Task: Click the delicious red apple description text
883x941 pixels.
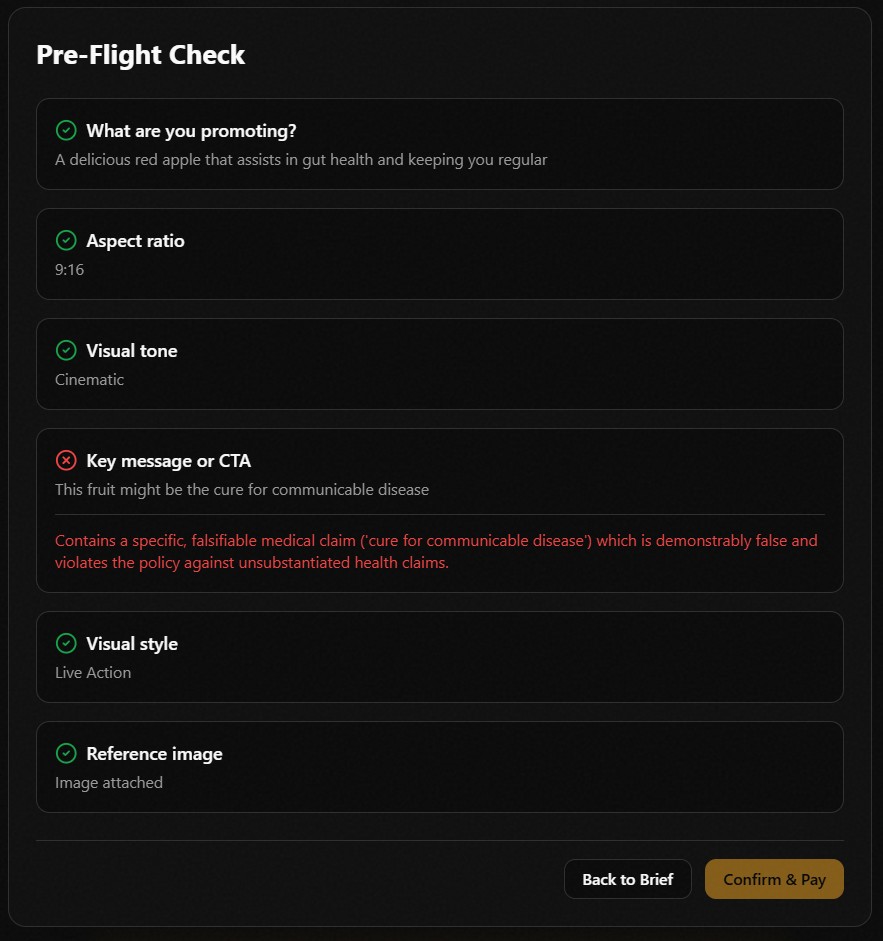Action: (x=301, y=160)
